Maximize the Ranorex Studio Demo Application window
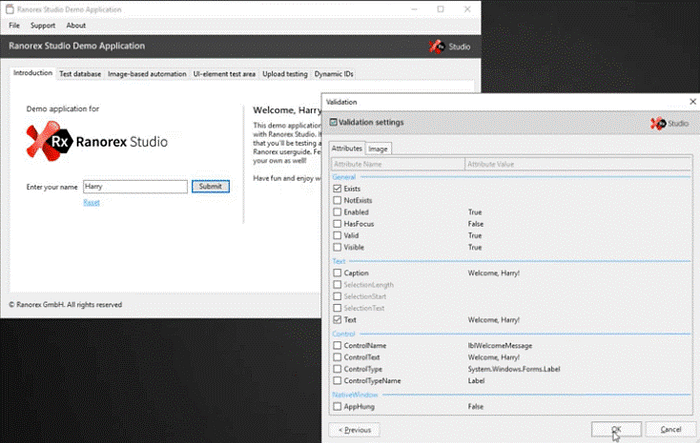The height and width of the screenshot is (443, 700). 441,9
